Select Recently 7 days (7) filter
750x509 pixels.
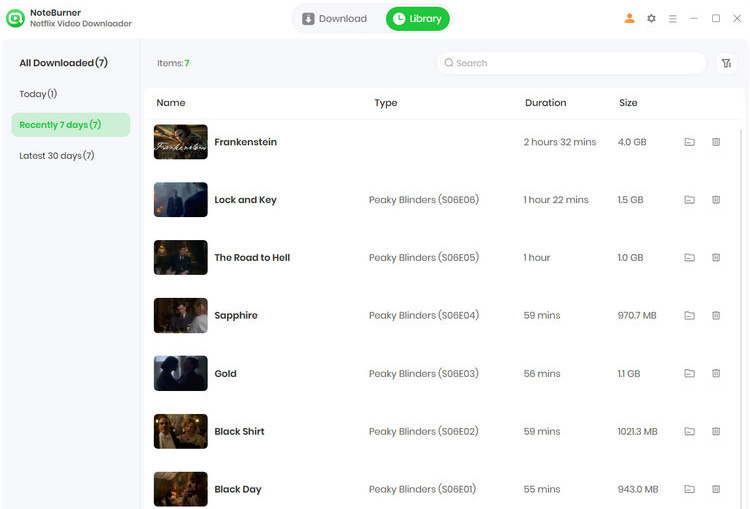pyautogui.click(x=71, y=125)
